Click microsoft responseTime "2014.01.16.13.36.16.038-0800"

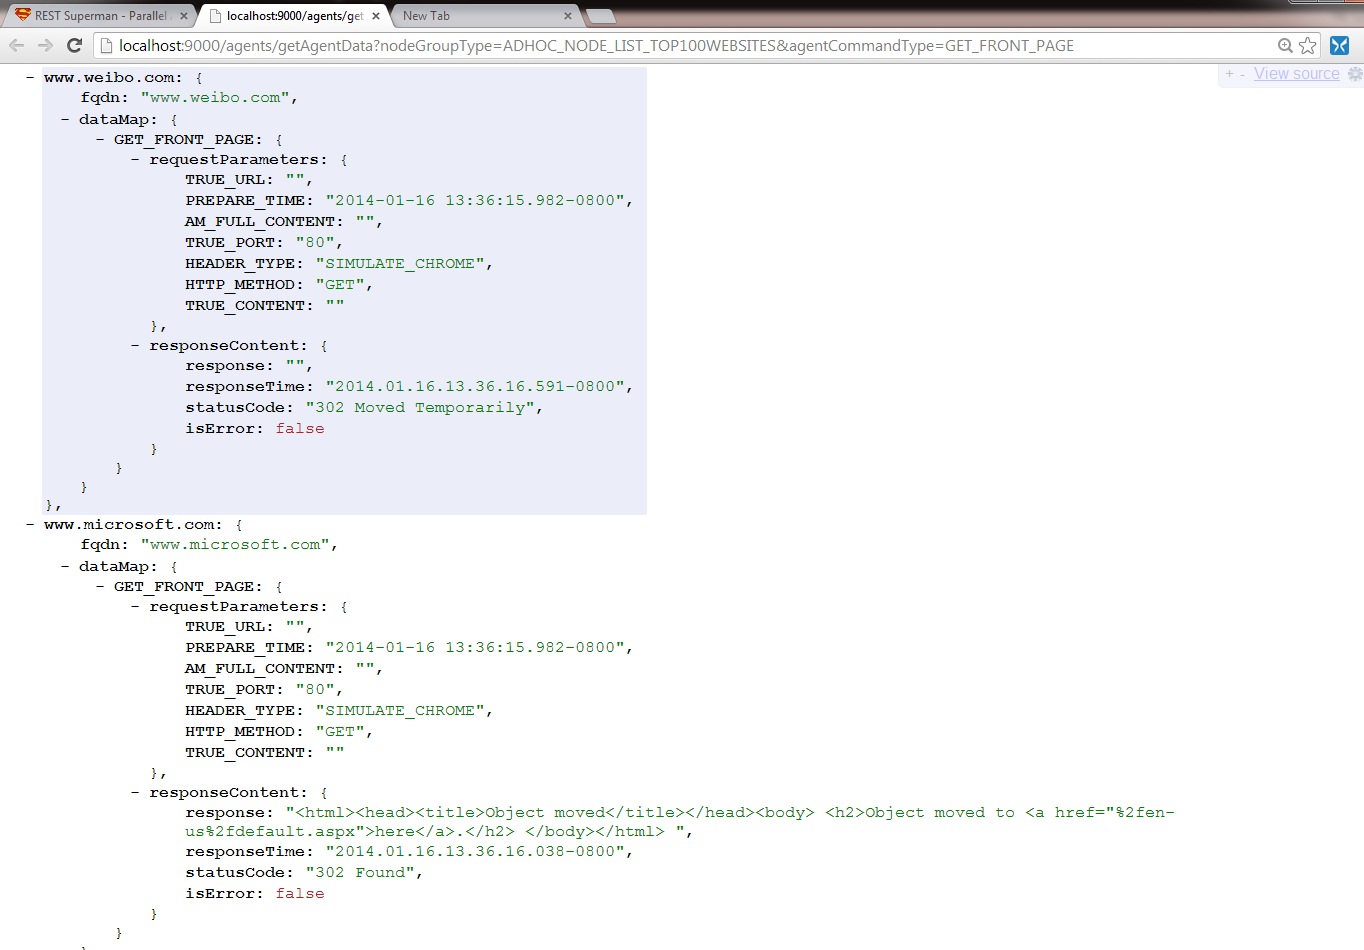click(475, 851)
